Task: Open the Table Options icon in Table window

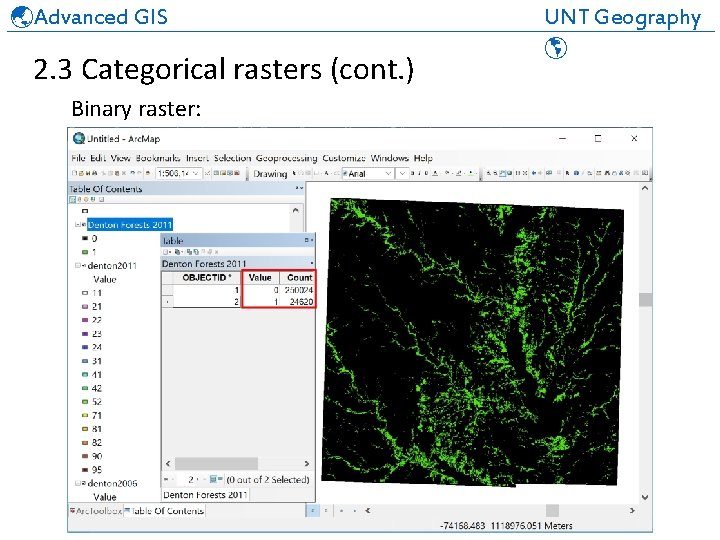Action: coord(166,252)
